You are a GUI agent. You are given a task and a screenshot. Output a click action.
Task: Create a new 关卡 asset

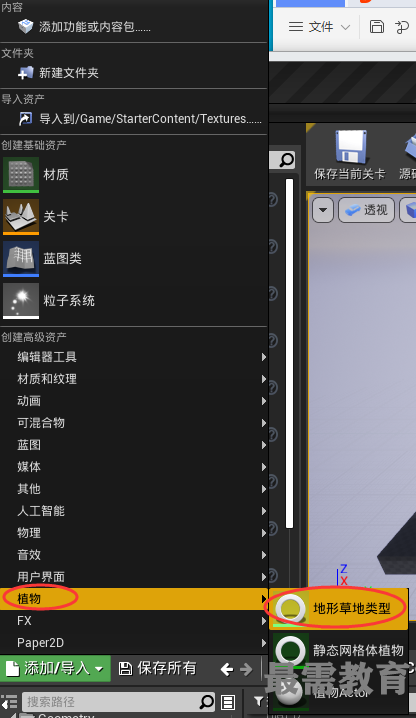click(x=133, y=217)
